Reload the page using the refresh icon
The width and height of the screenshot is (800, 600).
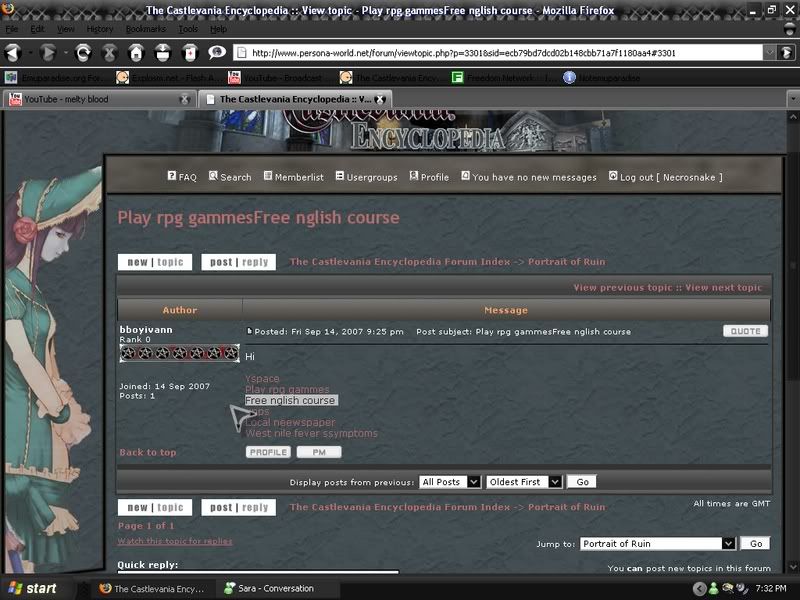pyautogui.click(x=83, y=52)
